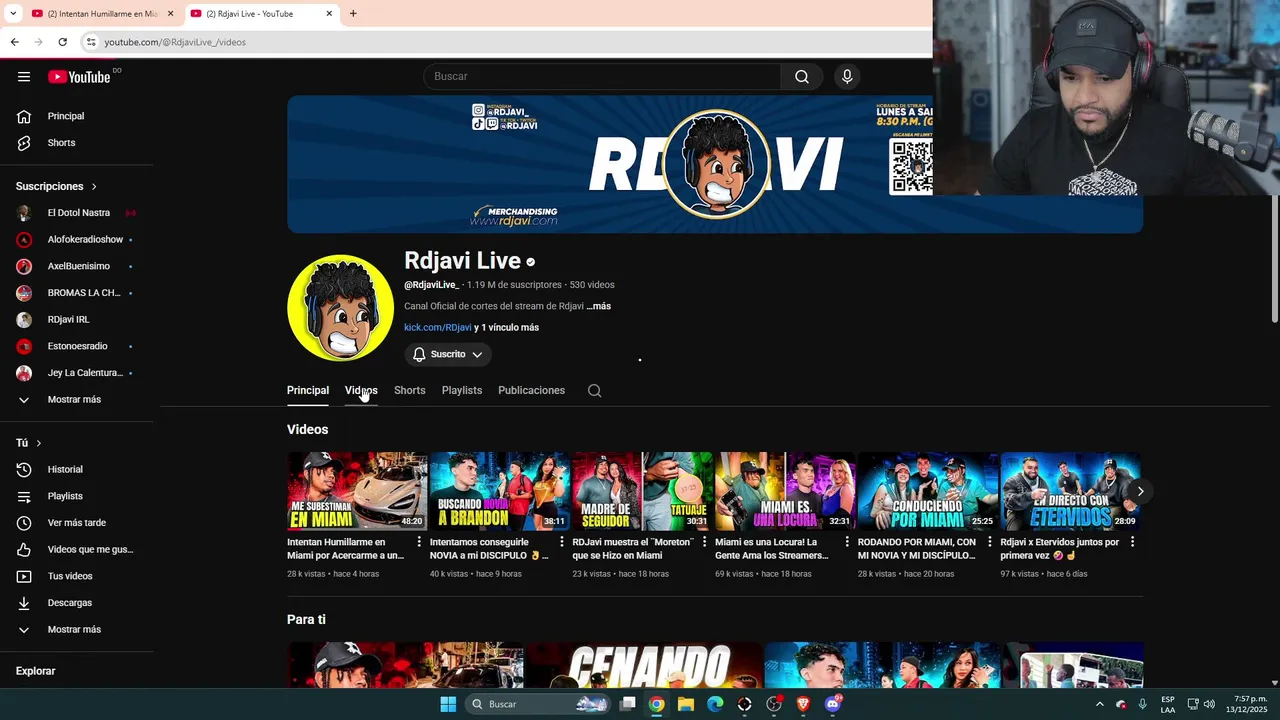Click the browser address bar URL
The width and height of the screenshot is (1280, 720).
175,42
